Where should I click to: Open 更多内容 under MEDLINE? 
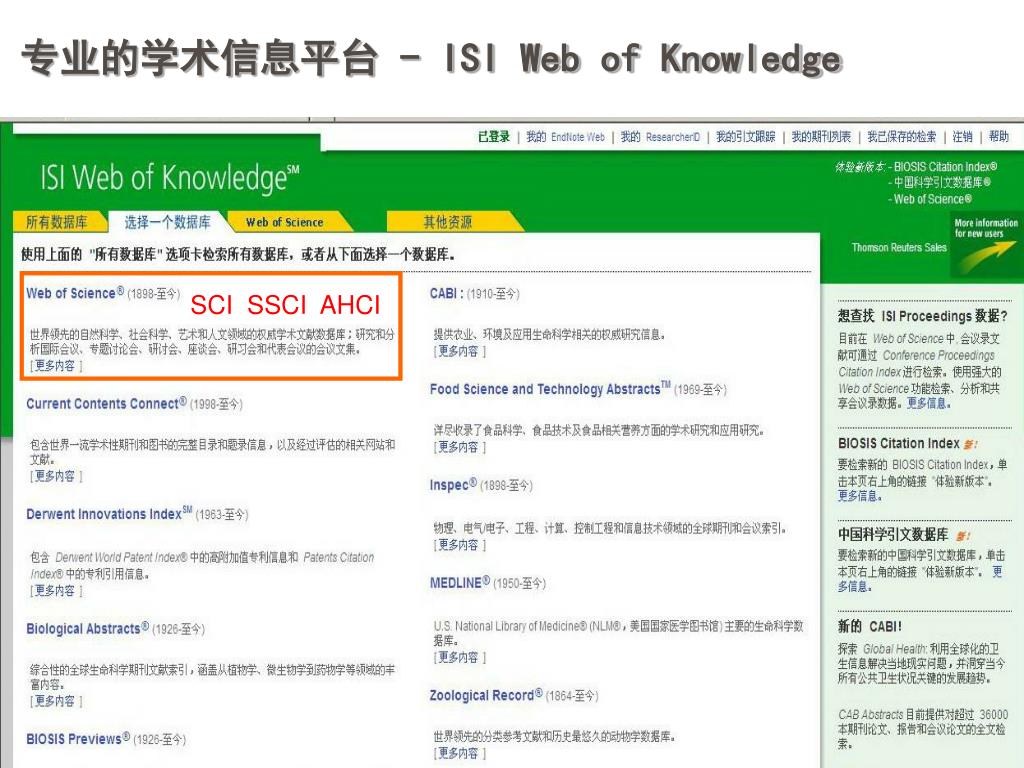tap(458, 657)
